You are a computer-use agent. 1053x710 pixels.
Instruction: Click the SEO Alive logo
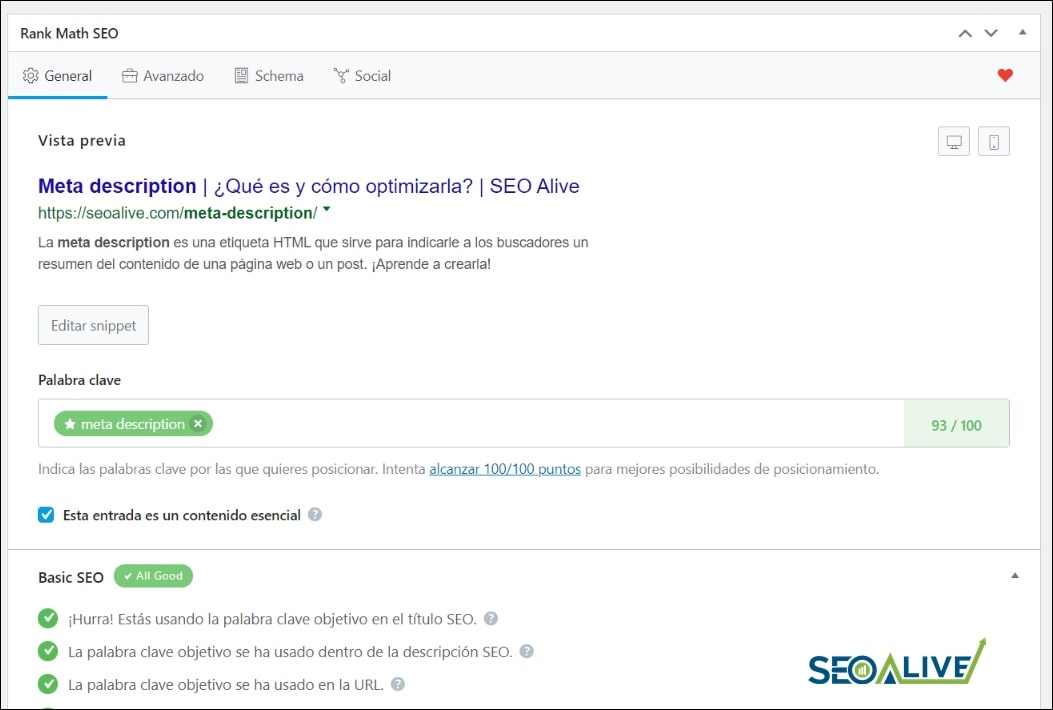pos(896,660)
